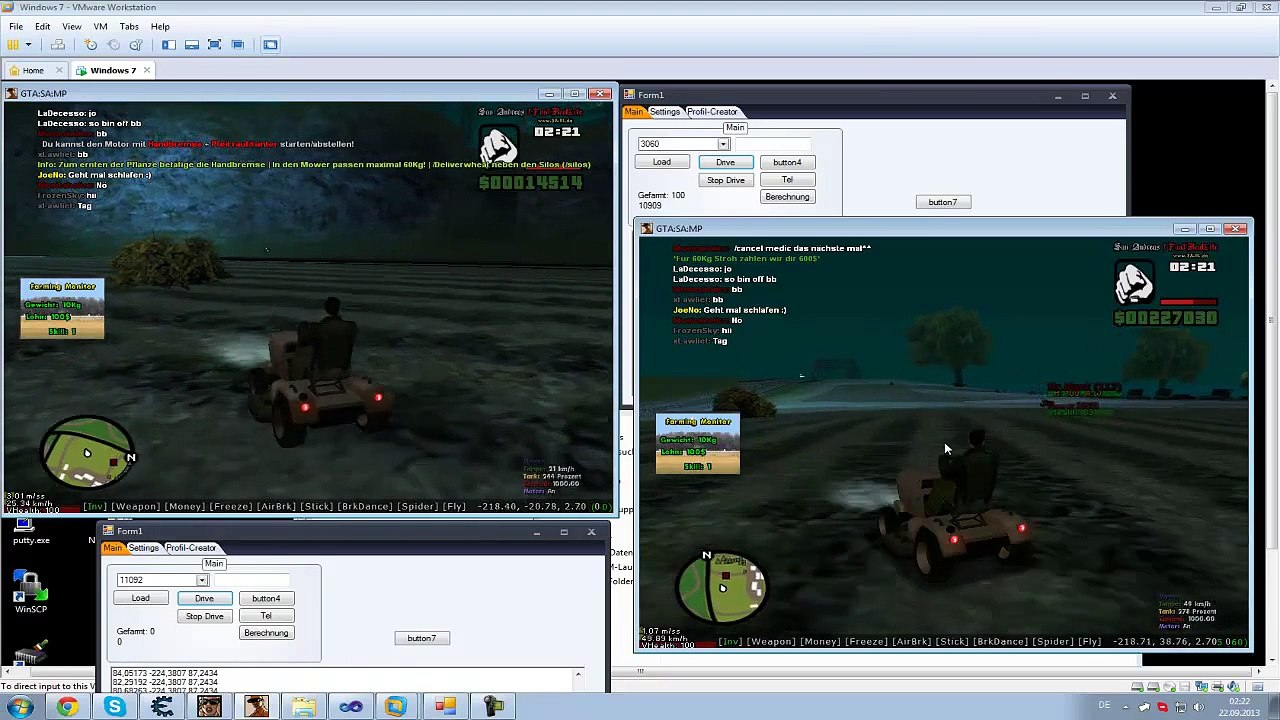Click button4 in upper Form1 window
Image resolution: width=1280 pixels, height=720 pixels.
(x=787, y=162)
